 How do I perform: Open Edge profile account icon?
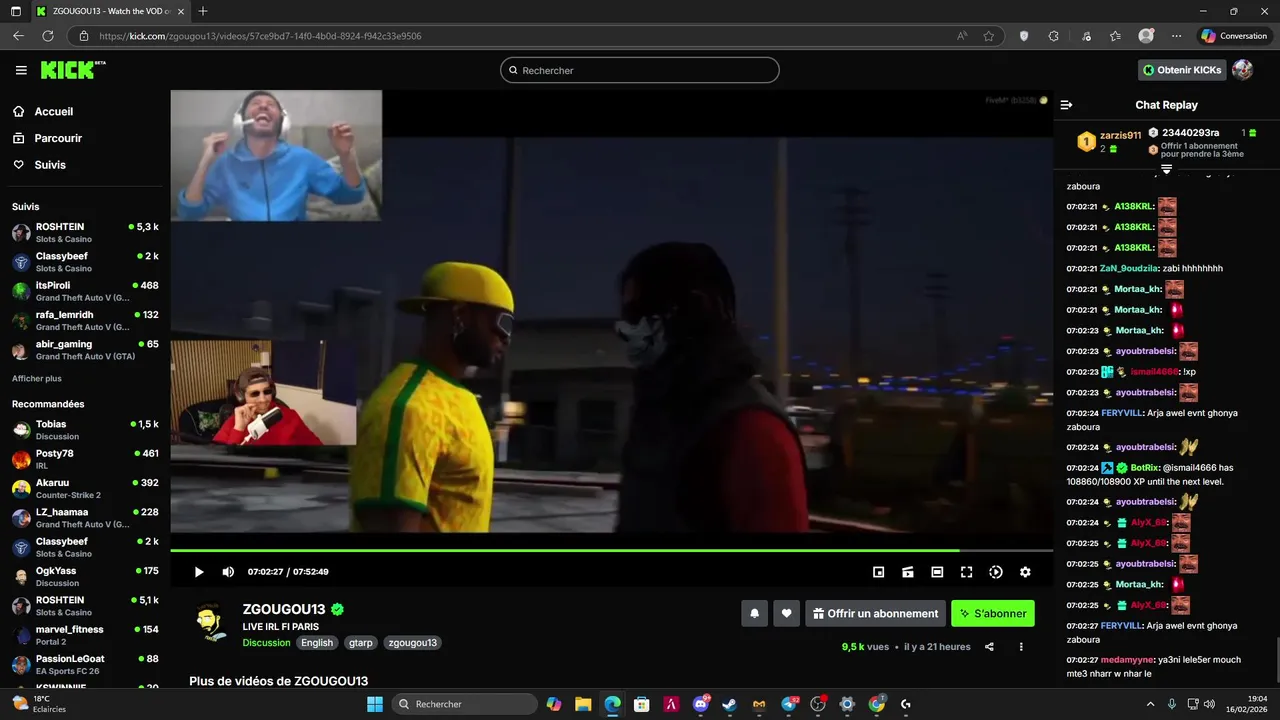1146,36
